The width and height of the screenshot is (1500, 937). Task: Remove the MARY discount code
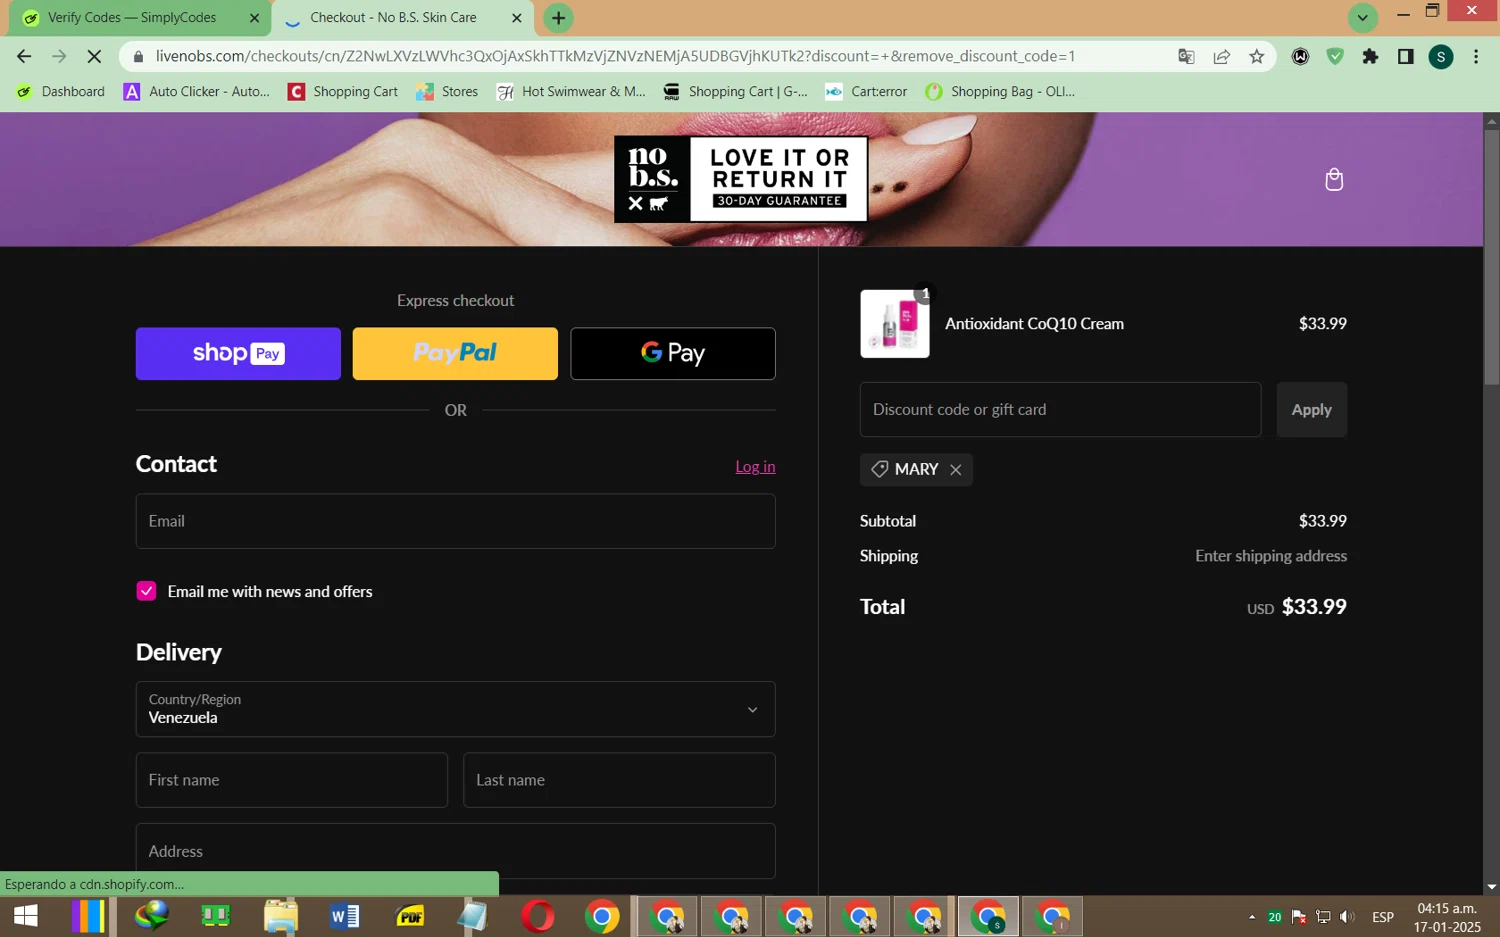point(956,470)
